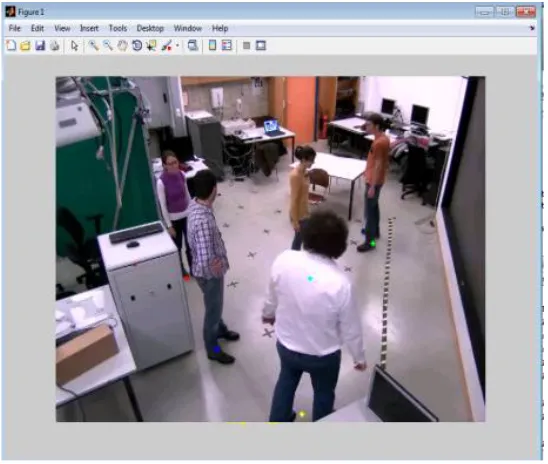The height and width of the screenshot is (464, 548).
Task: Open the Insert menu
Action: [89, 28]
